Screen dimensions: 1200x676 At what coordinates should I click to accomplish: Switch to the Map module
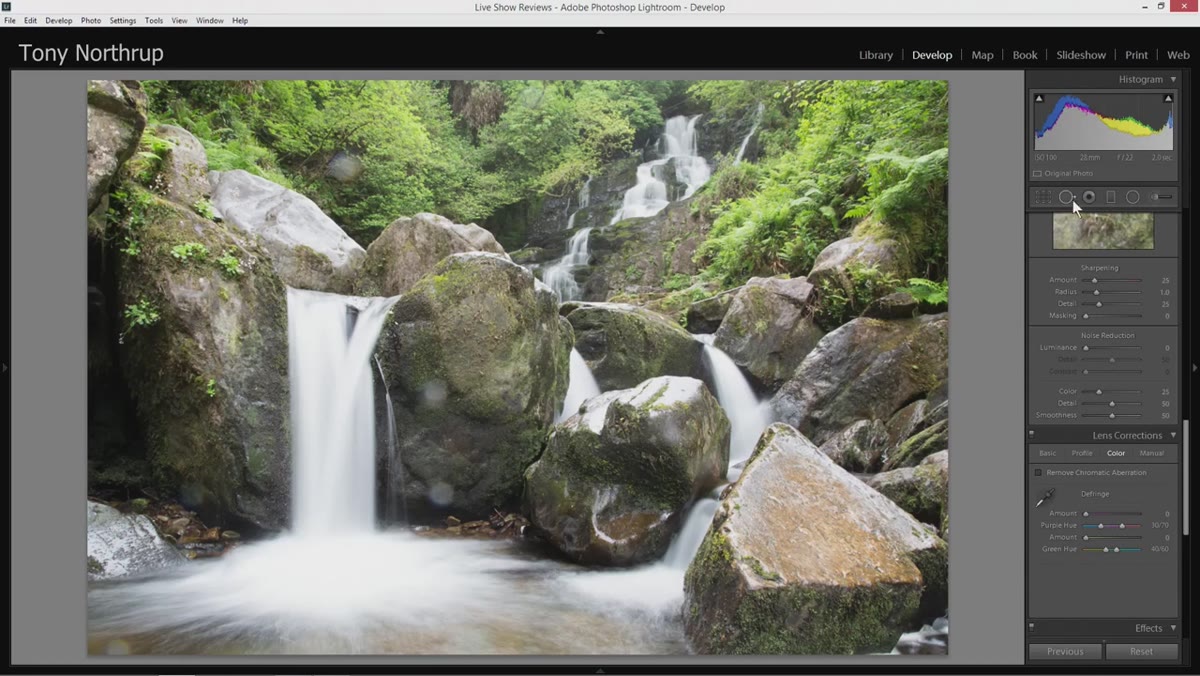983,55
